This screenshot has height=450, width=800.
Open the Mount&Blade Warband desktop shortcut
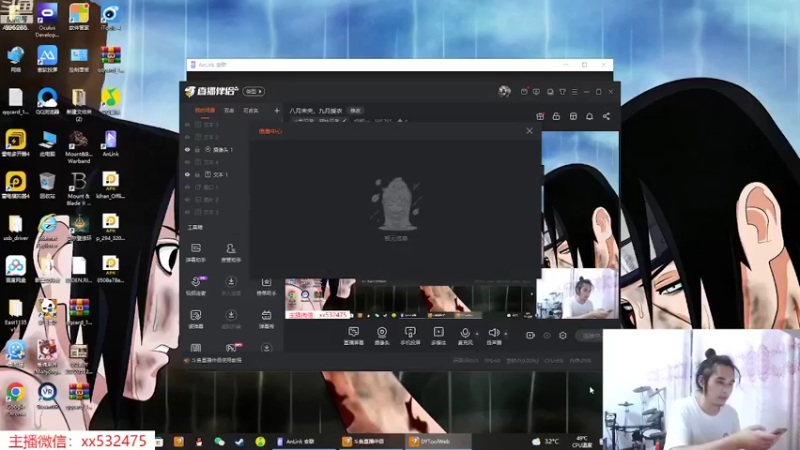click(x=79, y=147)
